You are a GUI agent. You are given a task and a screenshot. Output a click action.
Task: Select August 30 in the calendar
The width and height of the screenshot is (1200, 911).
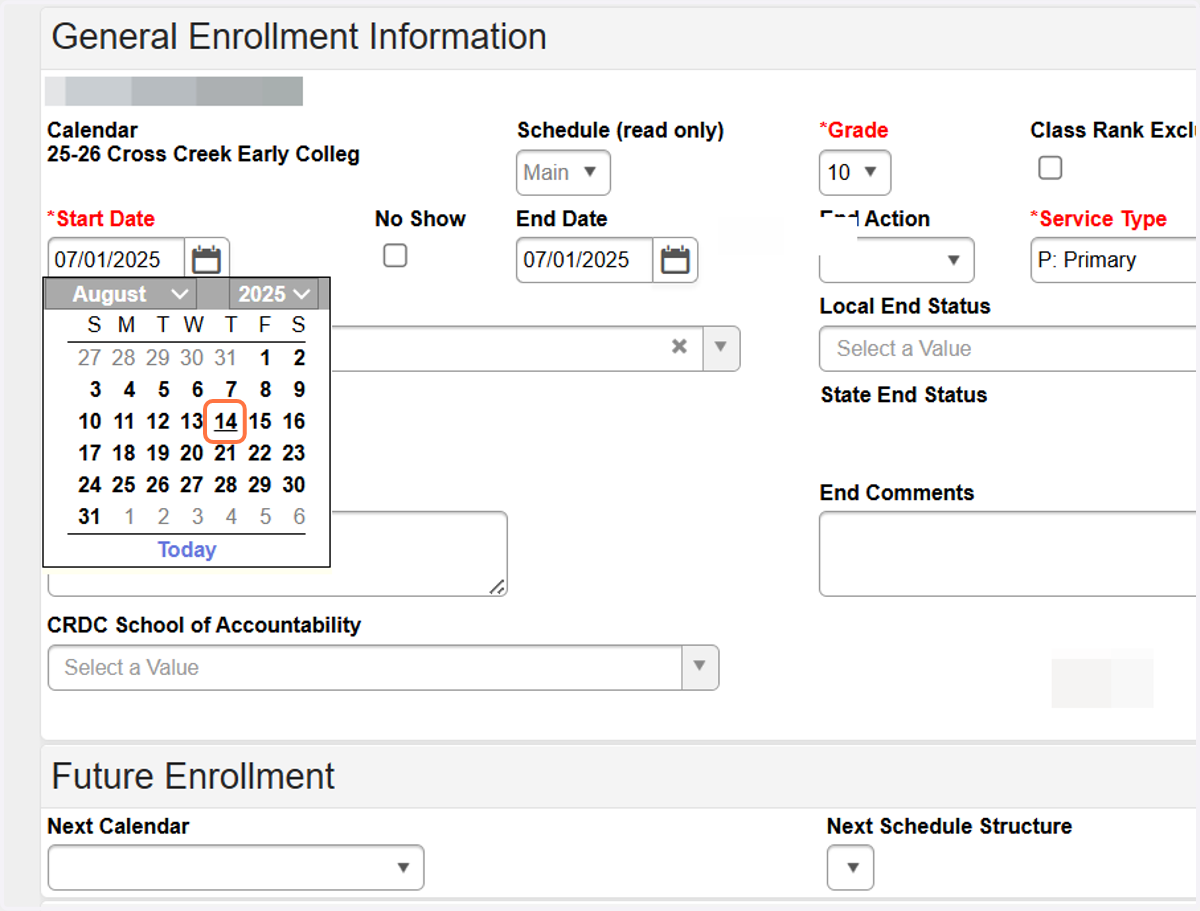(x=294, y=485)
